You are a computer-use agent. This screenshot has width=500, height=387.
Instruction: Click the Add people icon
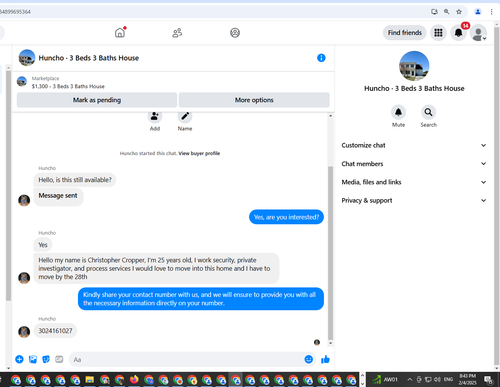(x=155, y=116)
